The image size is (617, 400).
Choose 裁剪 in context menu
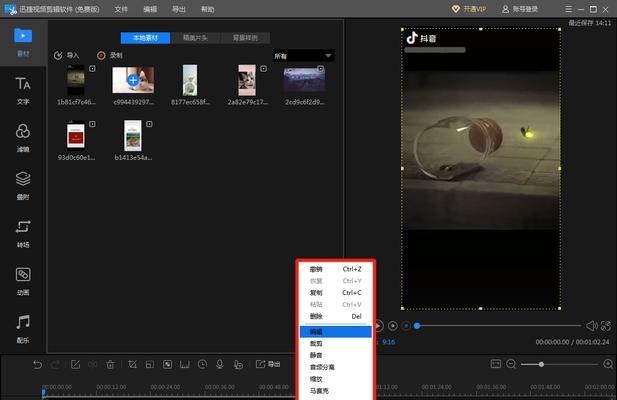point(335,343)
